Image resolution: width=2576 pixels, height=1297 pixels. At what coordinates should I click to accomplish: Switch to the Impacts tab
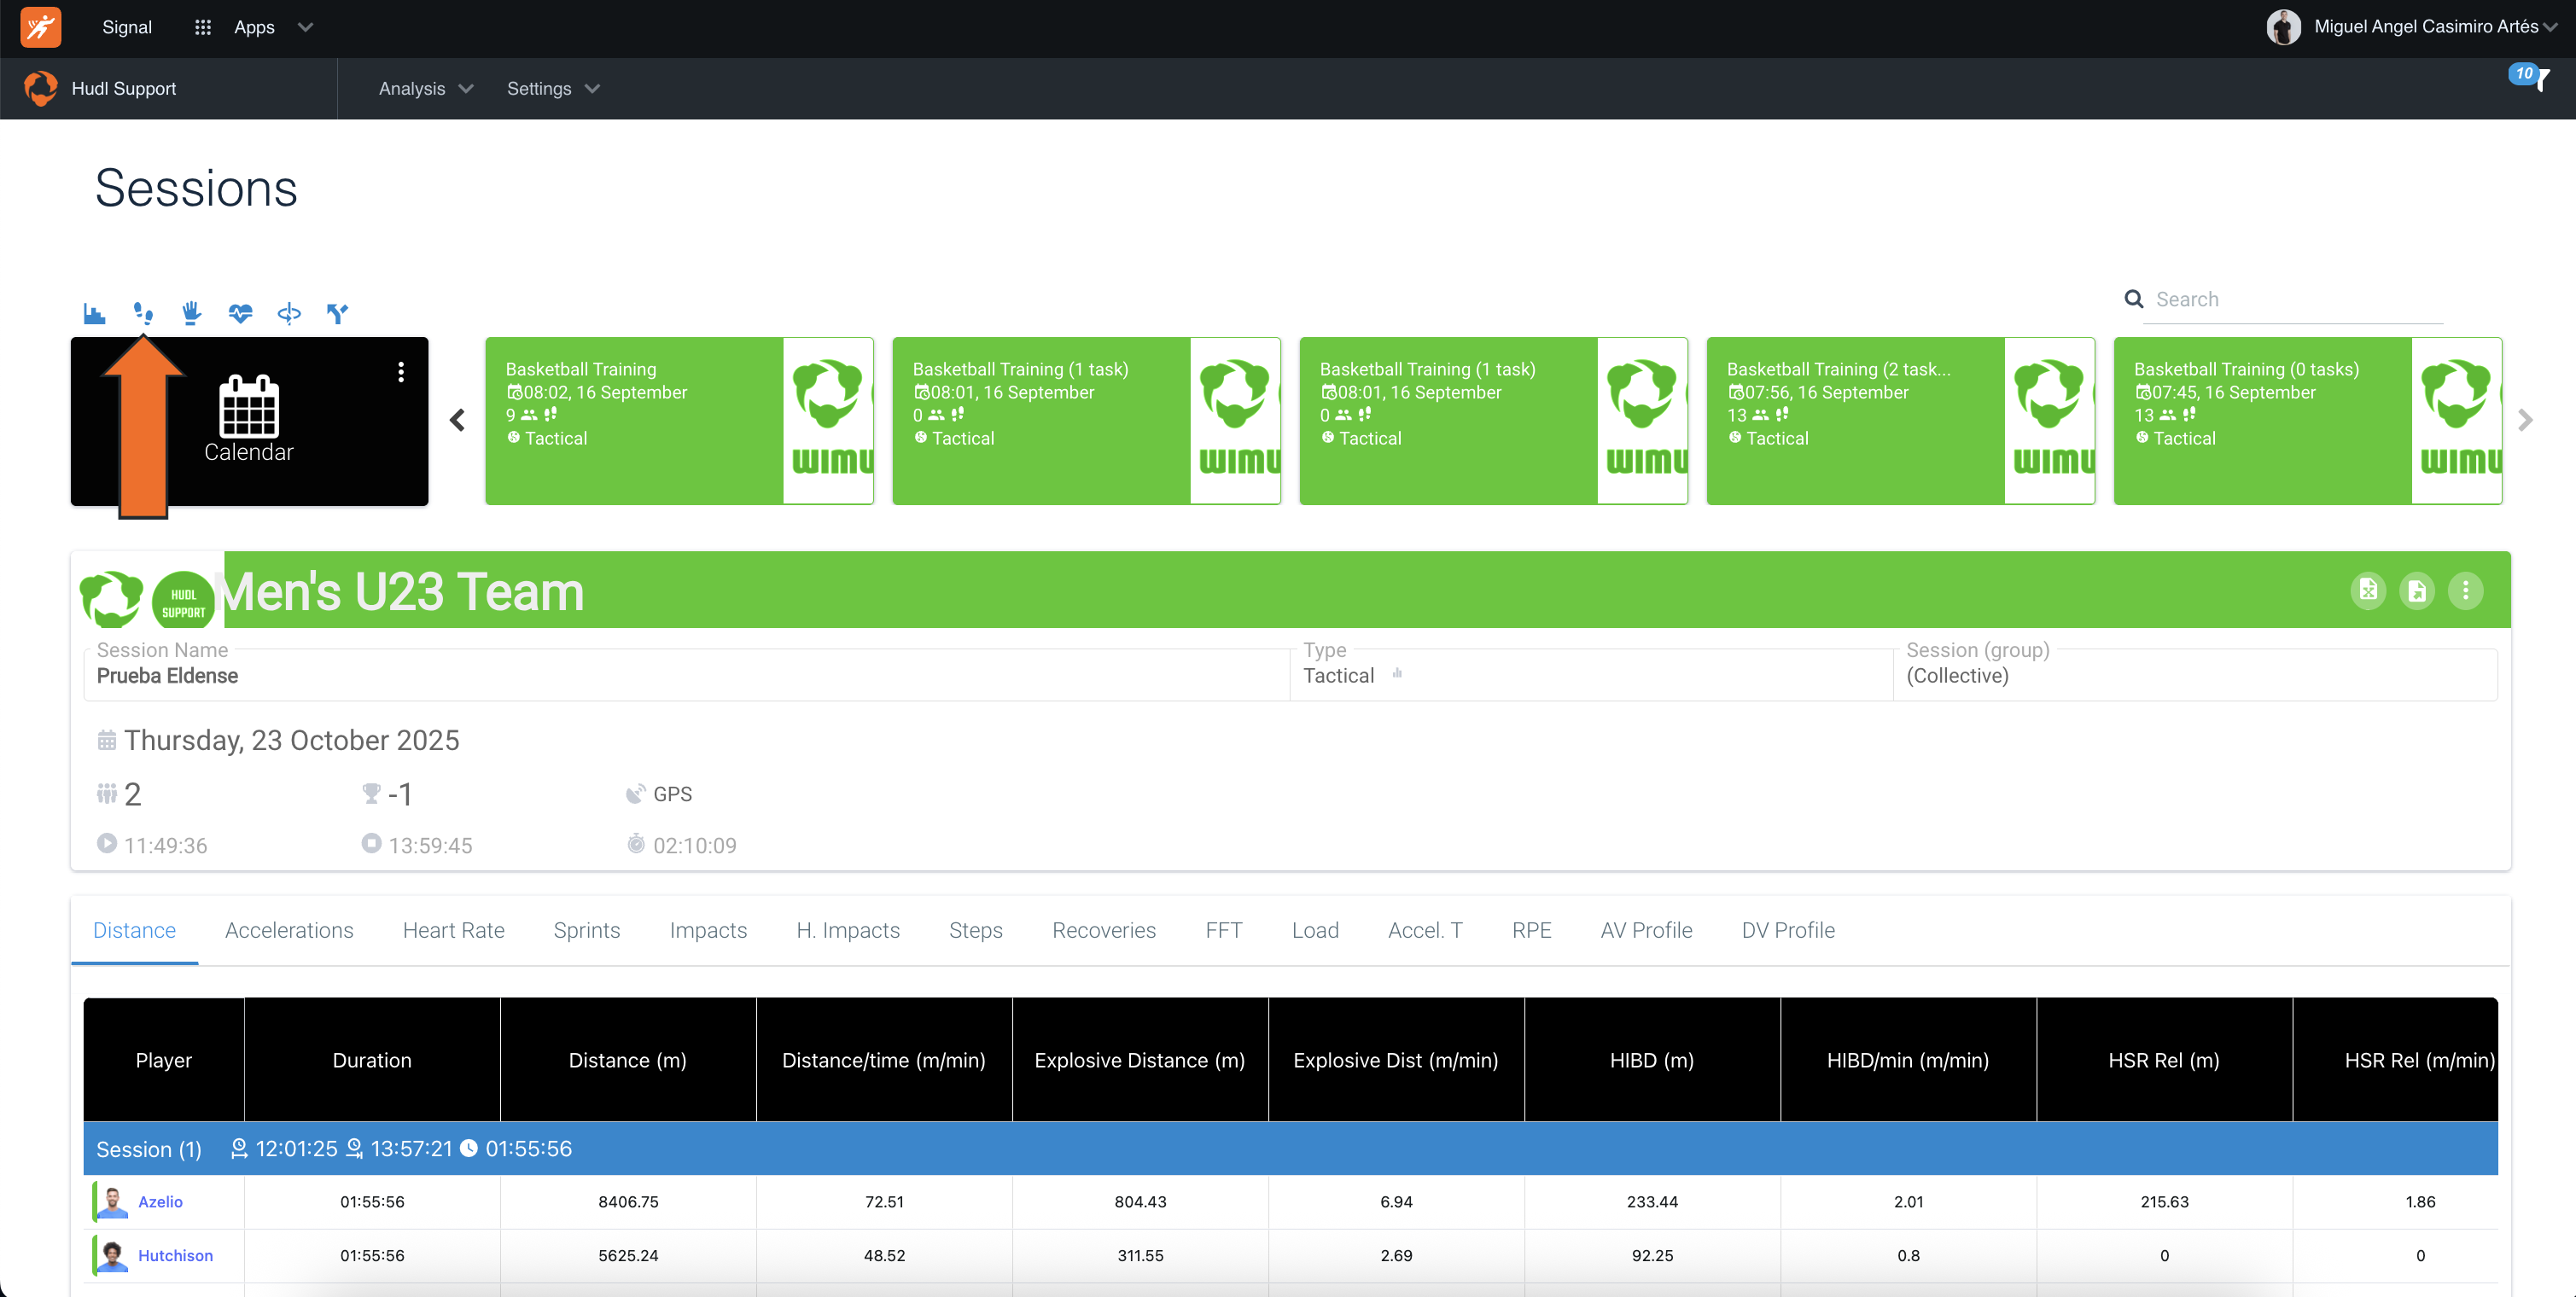click(708, 930)
